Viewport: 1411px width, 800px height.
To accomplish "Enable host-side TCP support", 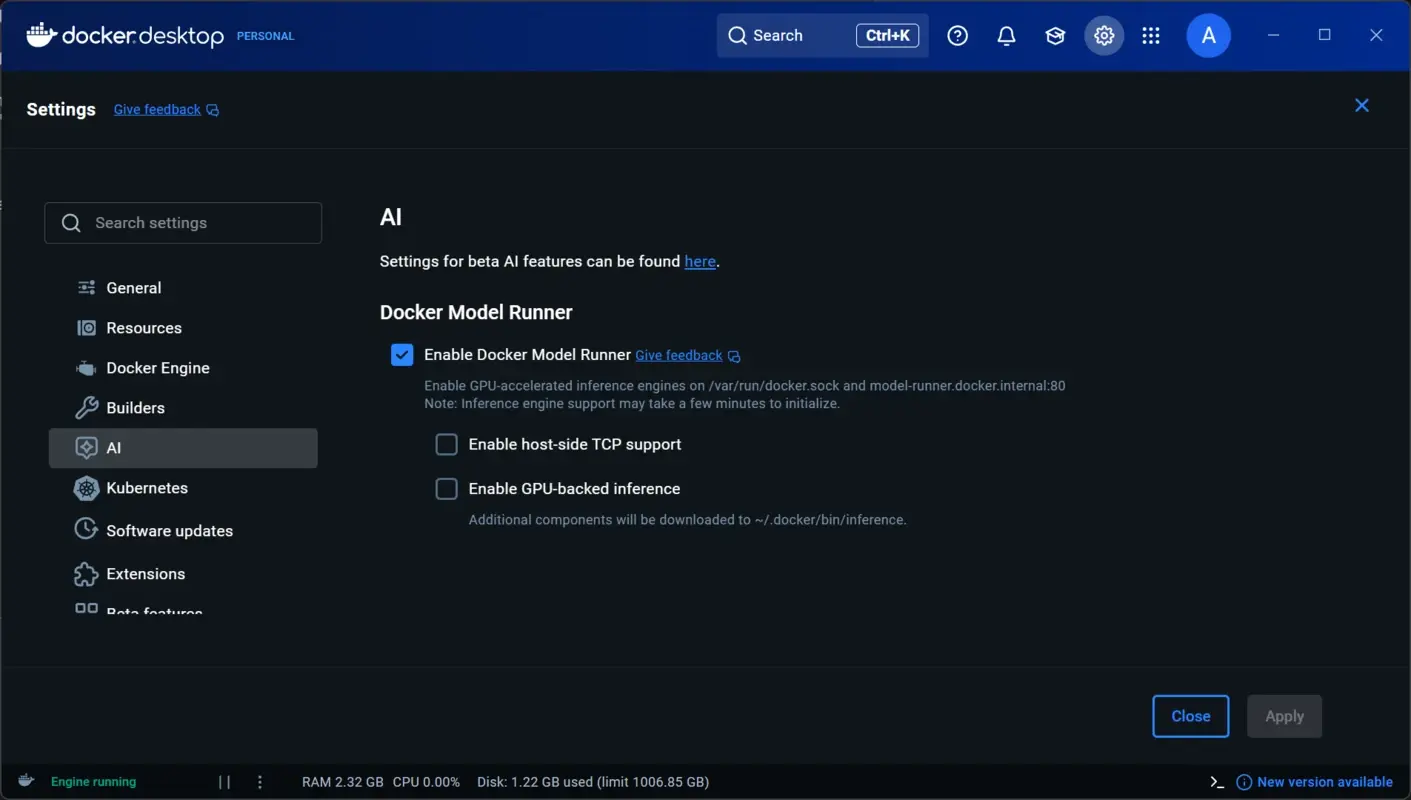I will (446, 444).
